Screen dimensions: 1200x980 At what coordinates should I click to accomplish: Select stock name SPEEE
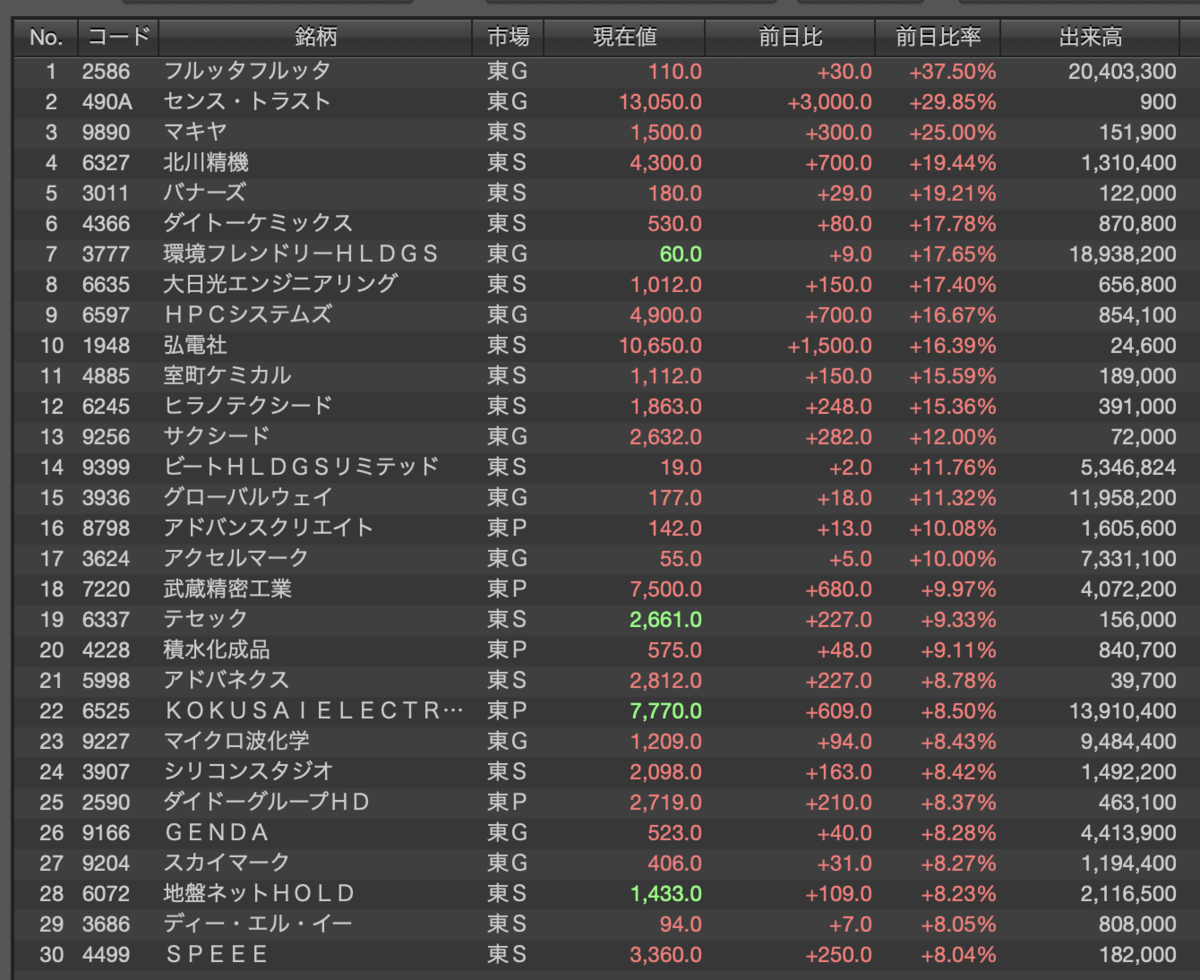[216, 954]
